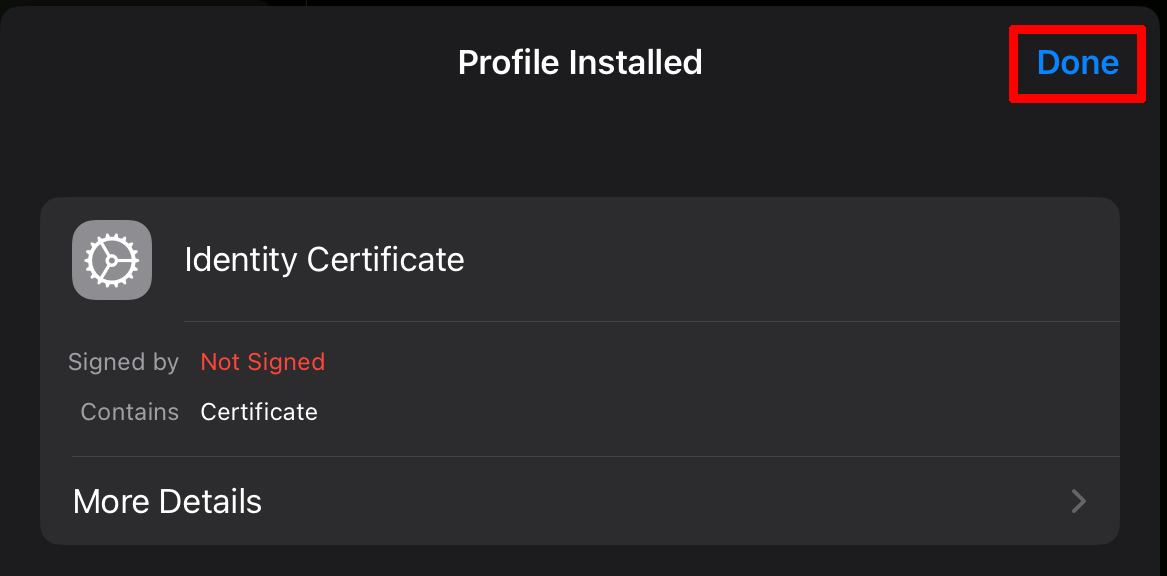
Task: Click the Certificate value beside Contains
Action: coord(258,411)
